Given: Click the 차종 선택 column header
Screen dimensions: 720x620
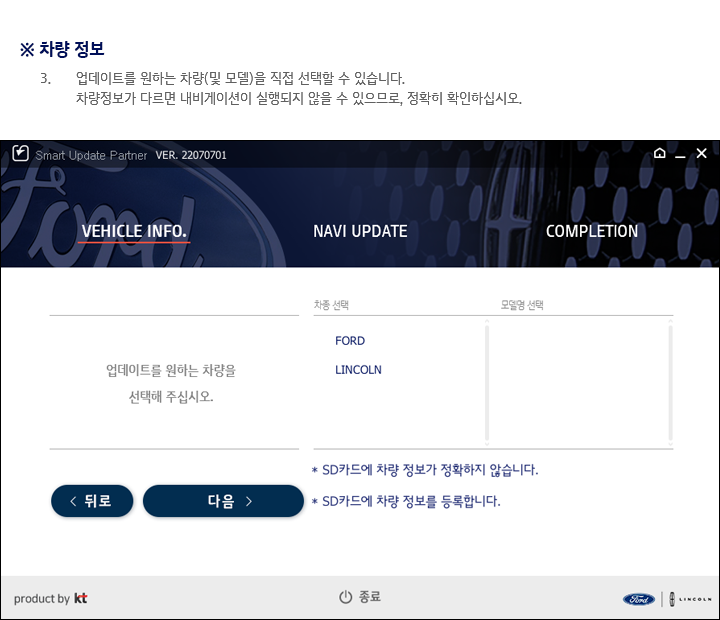Looking at the screenshot, I should (x=331, y=304).
